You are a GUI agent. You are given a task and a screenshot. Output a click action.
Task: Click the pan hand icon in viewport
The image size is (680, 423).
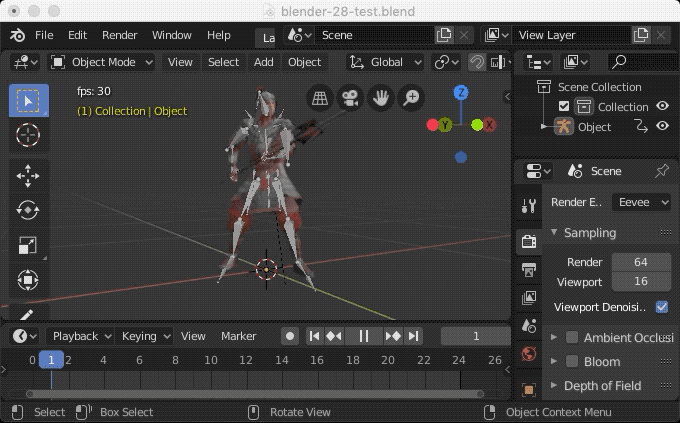(380, 98)
